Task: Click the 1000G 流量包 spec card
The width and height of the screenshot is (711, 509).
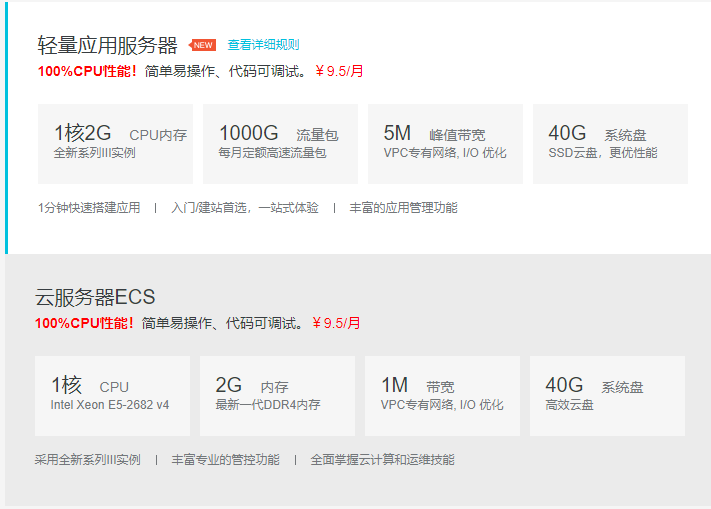Action: [280, 144]
